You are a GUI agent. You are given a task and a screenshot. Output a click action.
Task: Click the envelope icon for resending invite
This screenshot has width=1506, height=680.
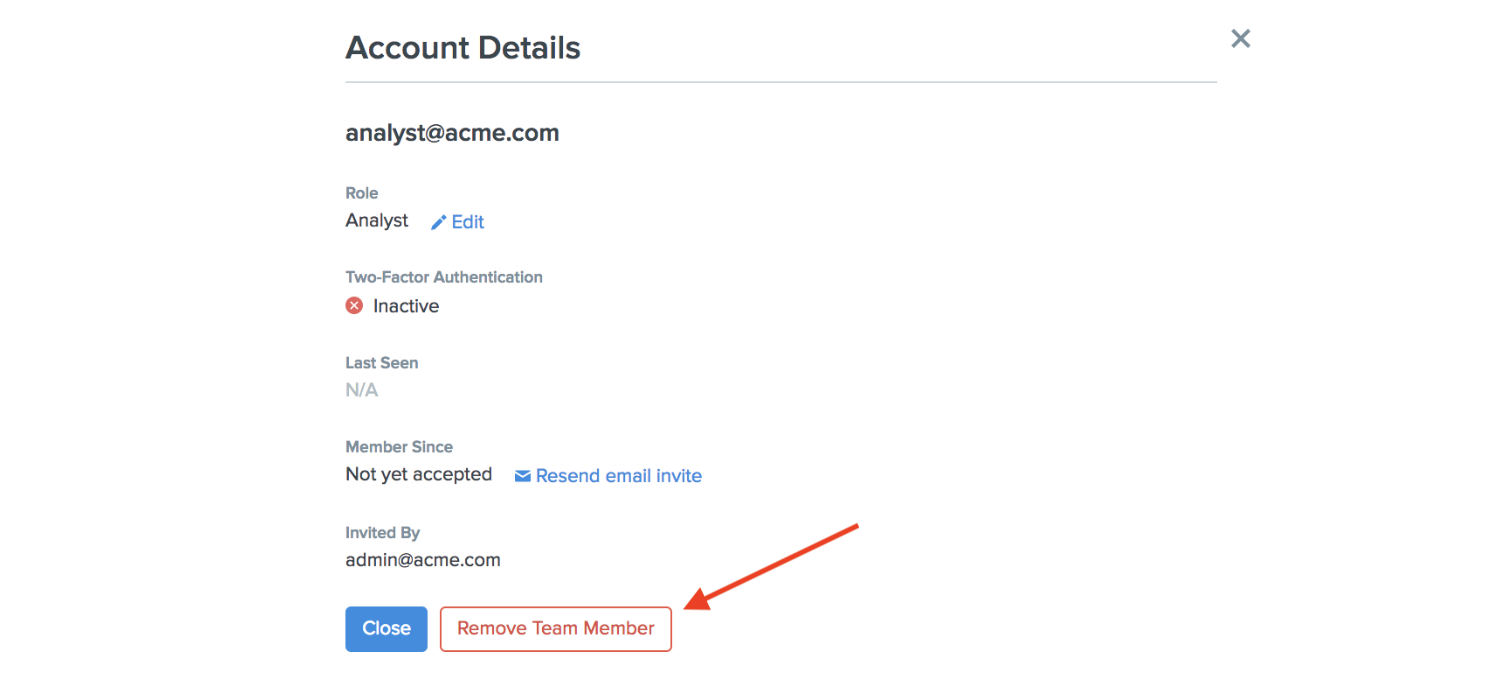[522, 476]
